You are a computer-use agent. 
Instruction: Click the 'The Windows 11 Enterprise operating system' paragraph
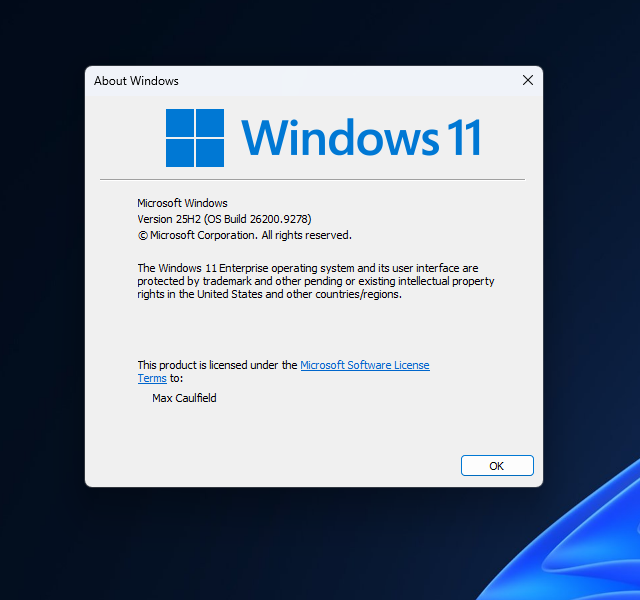(x=316, y=281)
